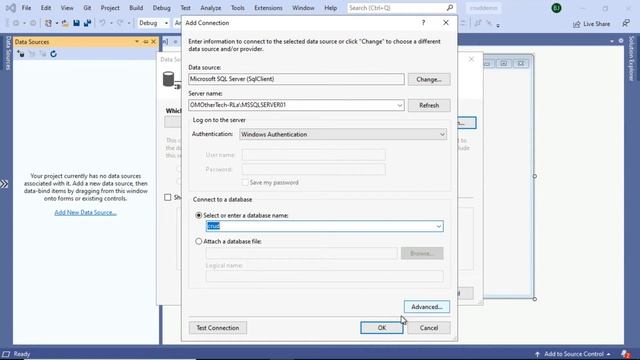Select 'Attach a database file' radio button
The width and height of the screenshot is (640, 360).
(x=199, y=241)
